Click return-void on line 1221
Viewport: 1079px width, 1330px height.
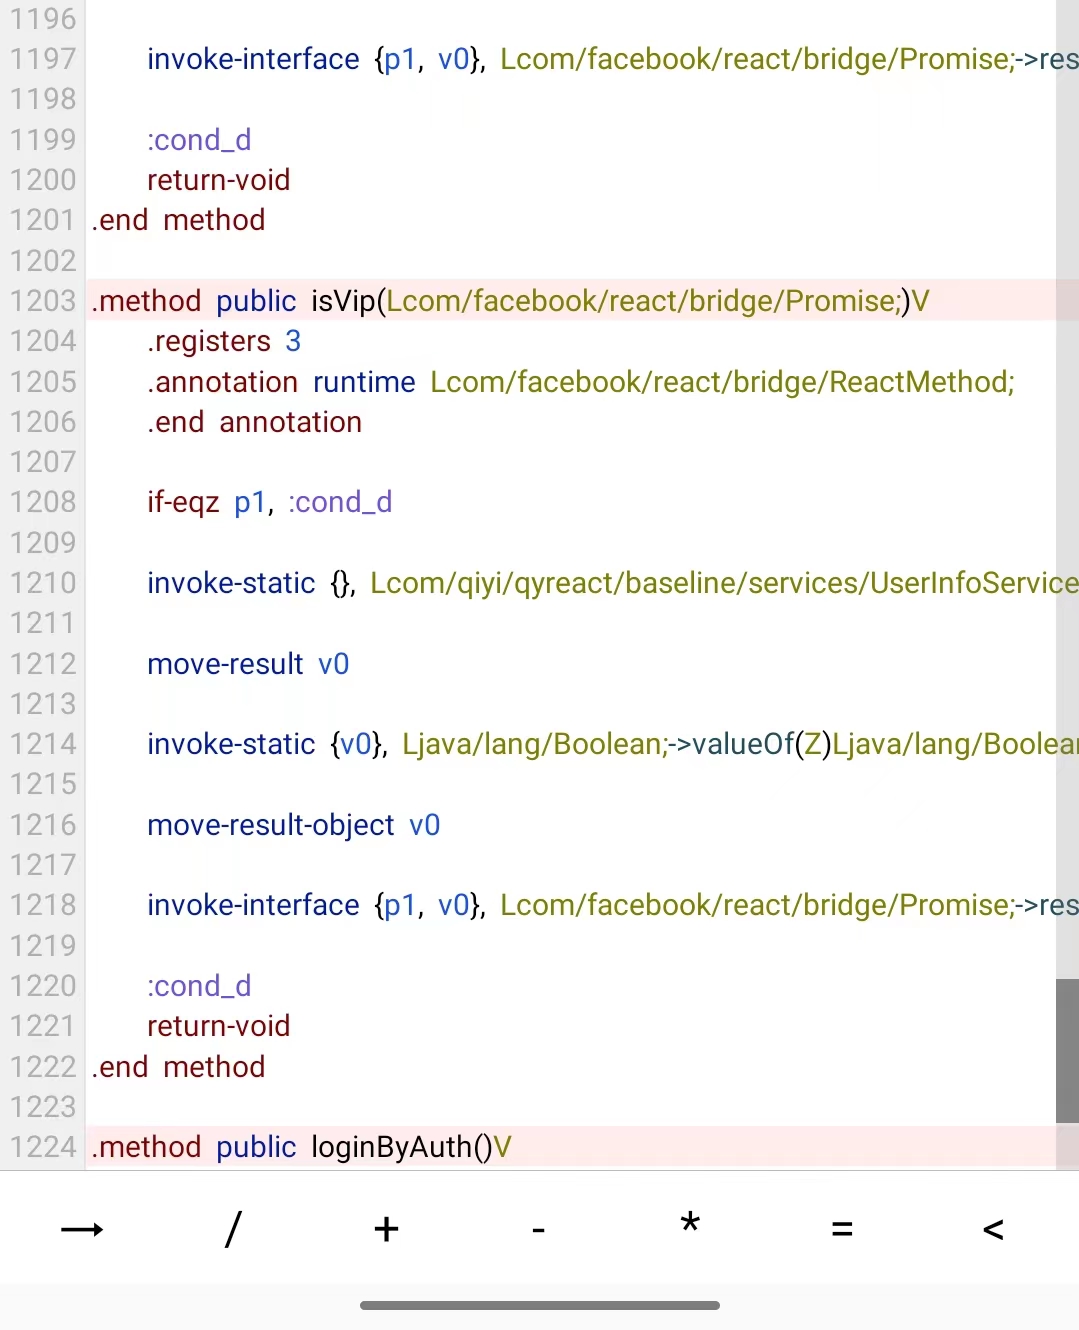pyautogui.click(x=218, y=1026)
